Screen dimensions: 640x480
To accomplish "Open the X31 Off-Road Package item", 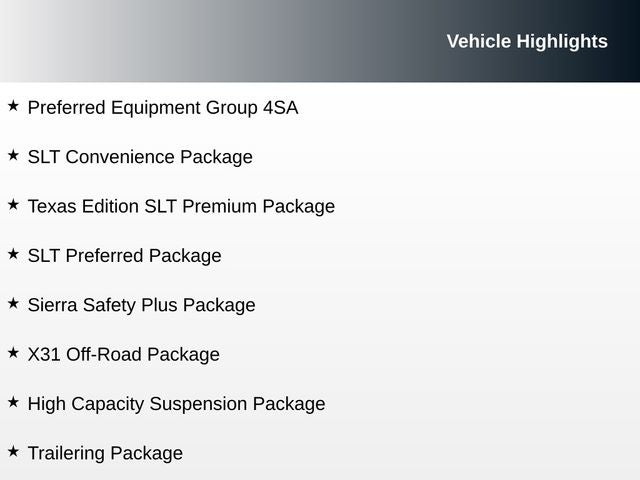I will pyautogui.click(x=123, y=355).
